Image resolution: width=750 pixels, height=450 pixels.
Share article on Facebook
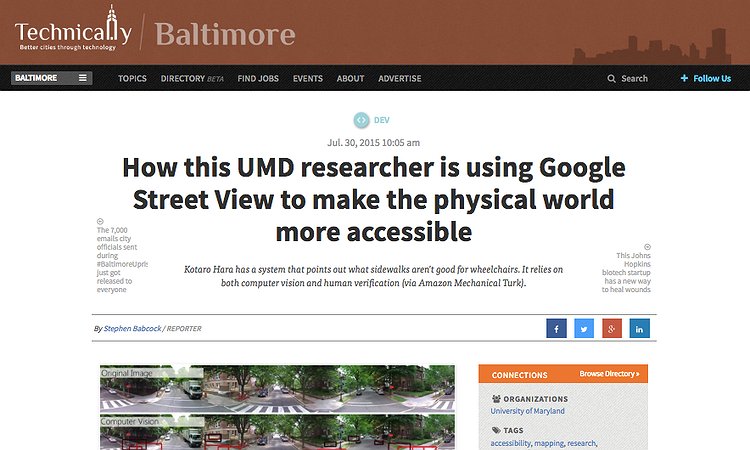point(556,329)
